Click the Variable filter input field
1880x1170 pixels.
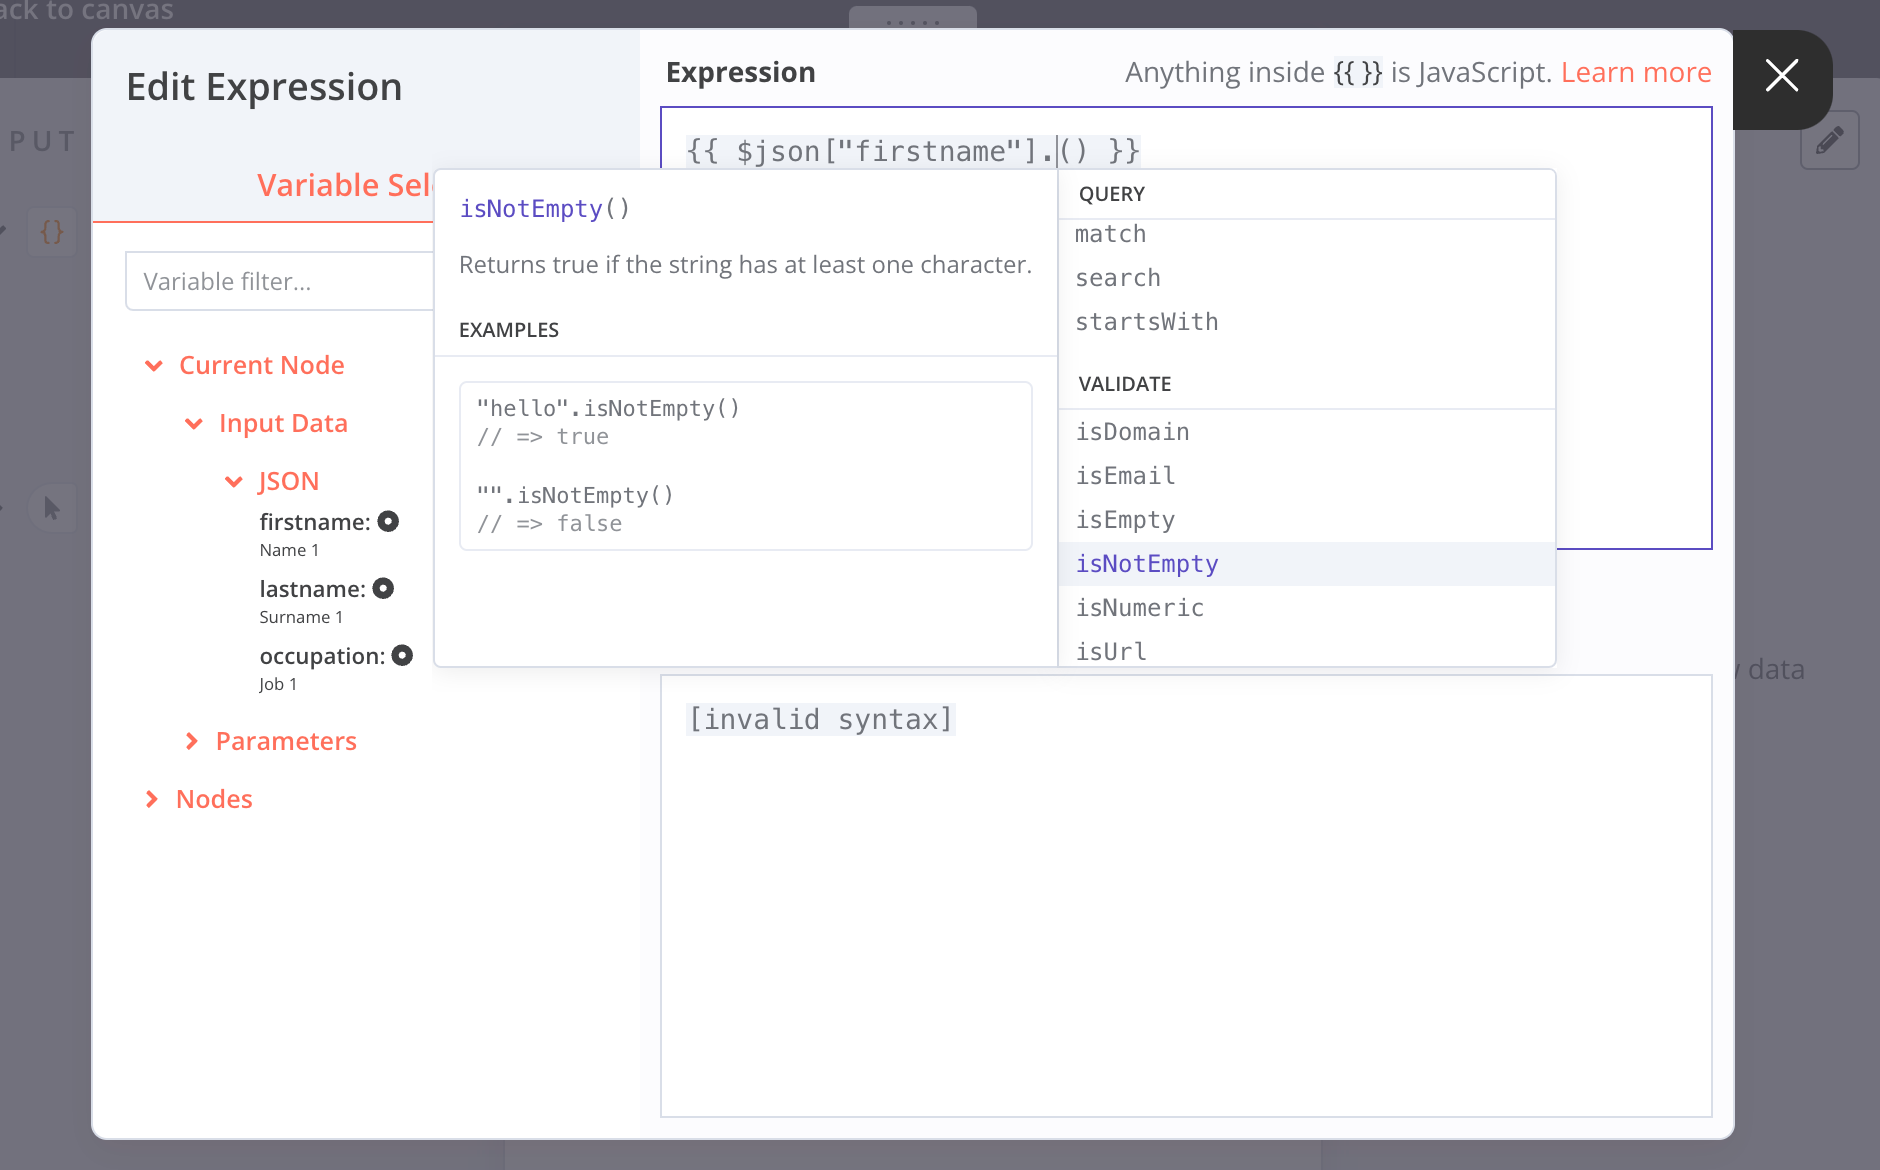coord(280,282)
